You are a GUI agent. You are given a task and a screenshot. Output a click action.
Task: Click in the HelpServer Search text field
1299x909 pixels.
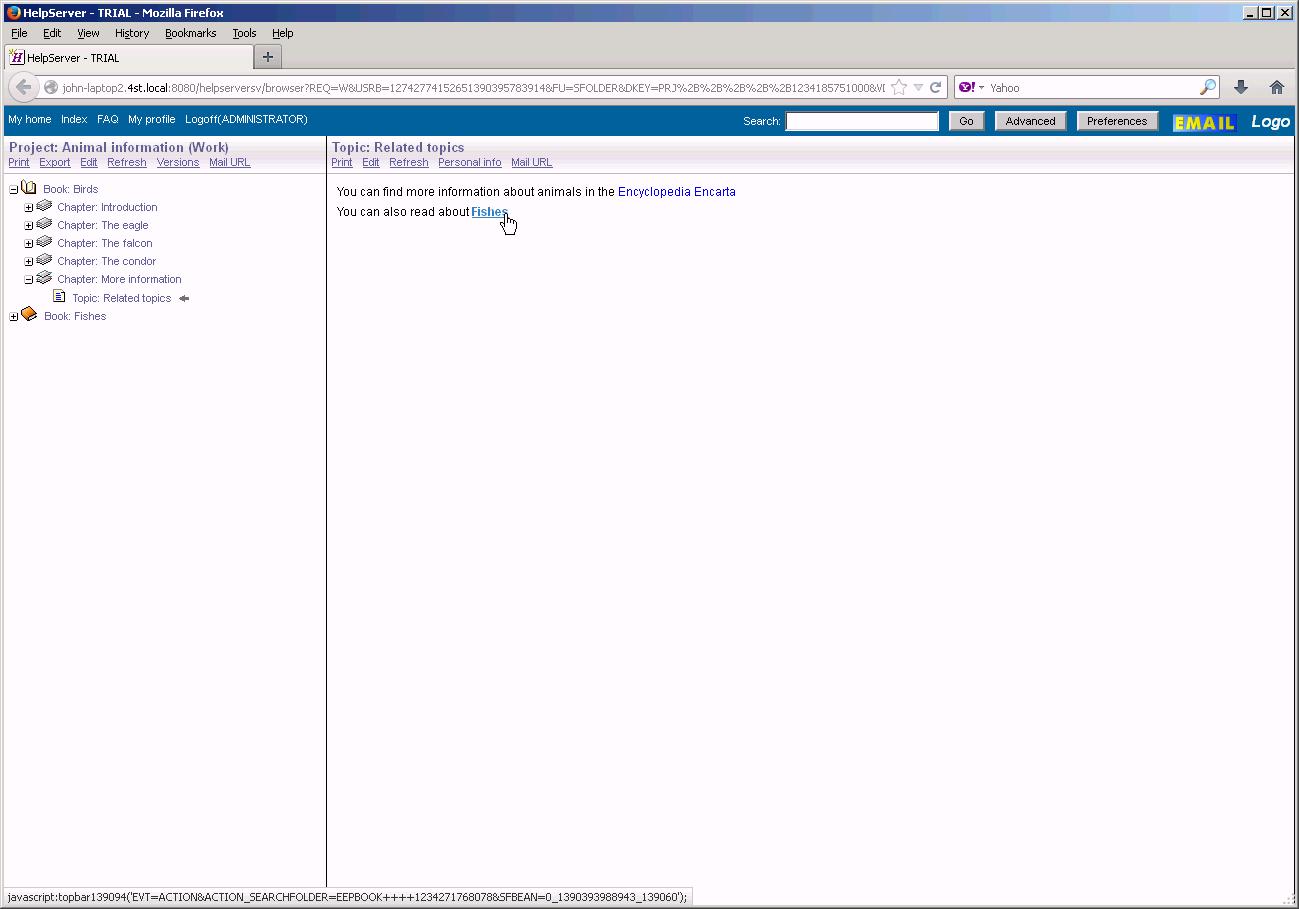click(x=861, y=121)
